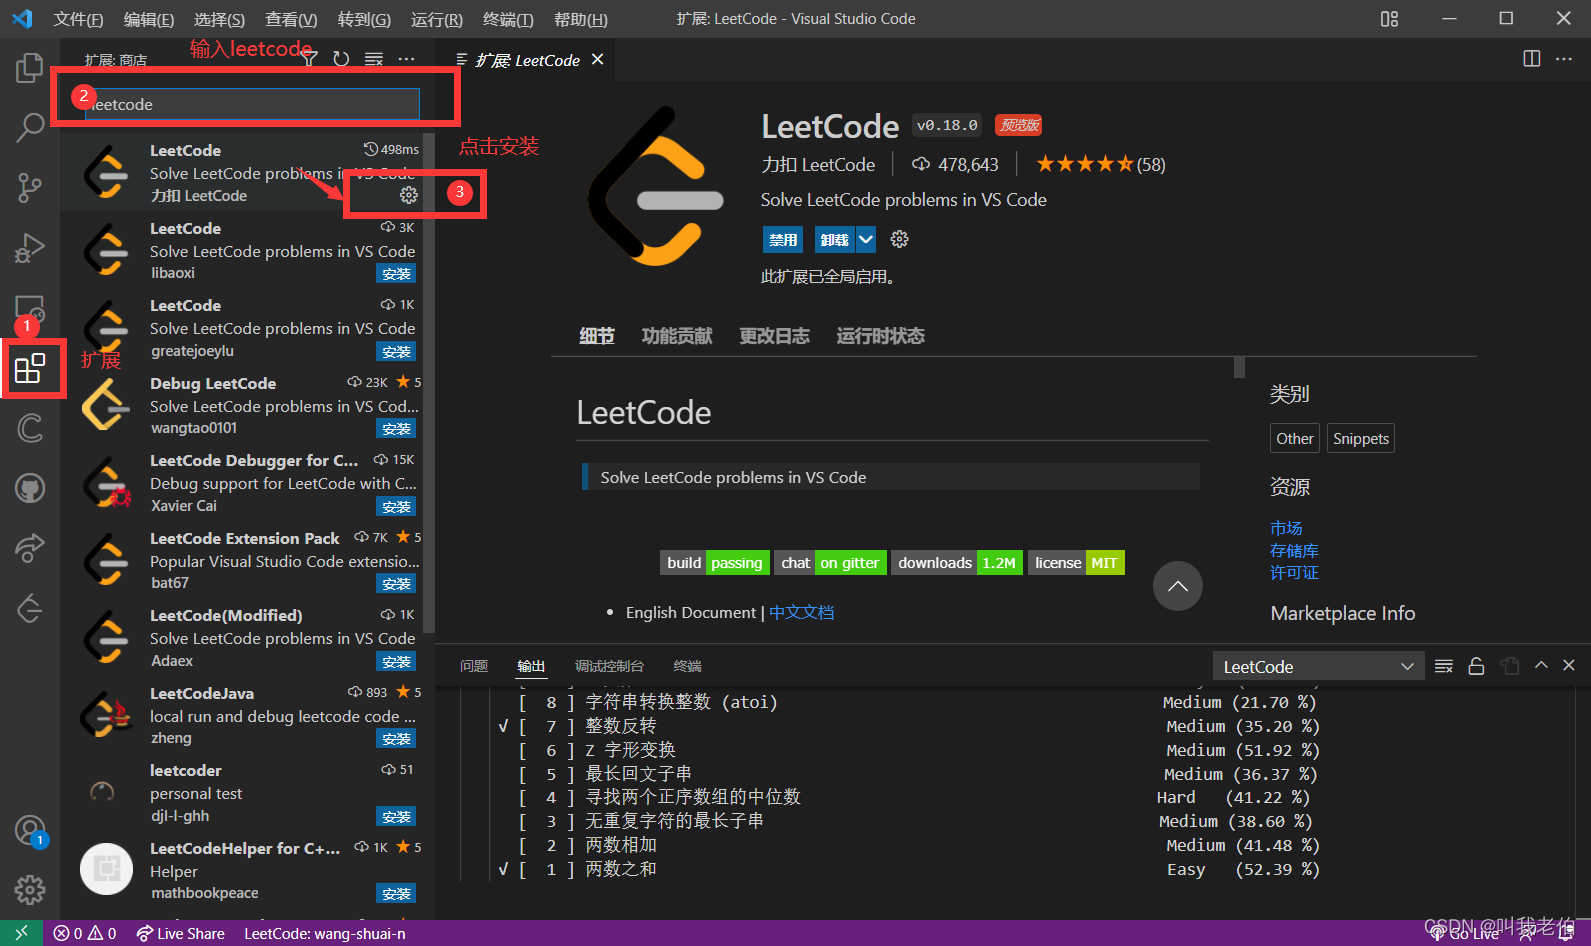Close the 扩展 LeetCode editor tab
Image resolution: width=1591 pixels, height=946 pixels.
click(597, 60)
